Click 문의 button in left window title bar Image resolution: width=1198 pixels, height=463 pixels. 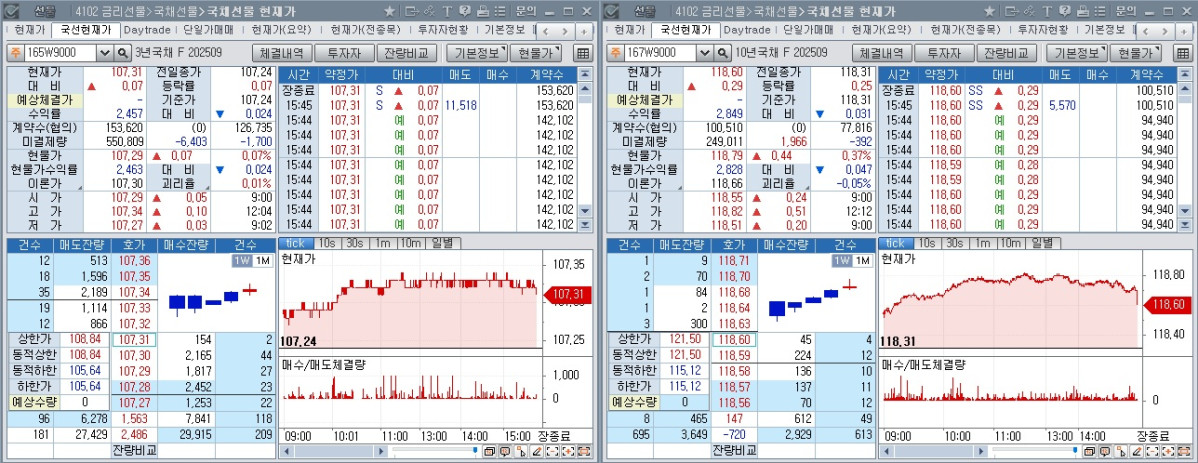[x=526, y=11]
